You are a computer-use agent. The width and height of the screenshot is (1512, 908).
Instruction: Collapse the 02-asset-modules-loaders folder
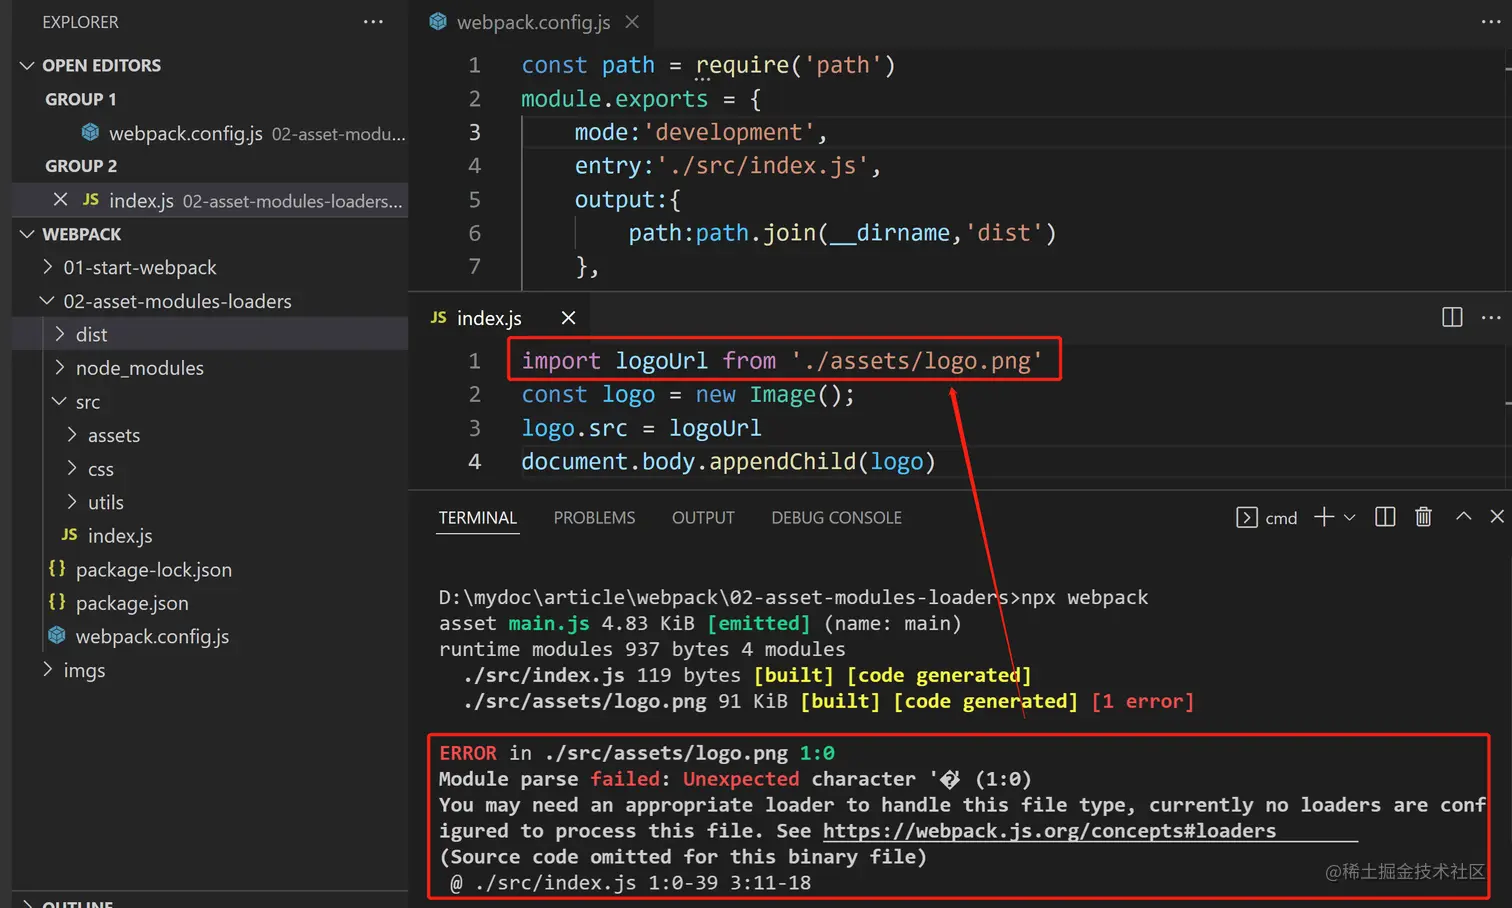click(47, 301)
